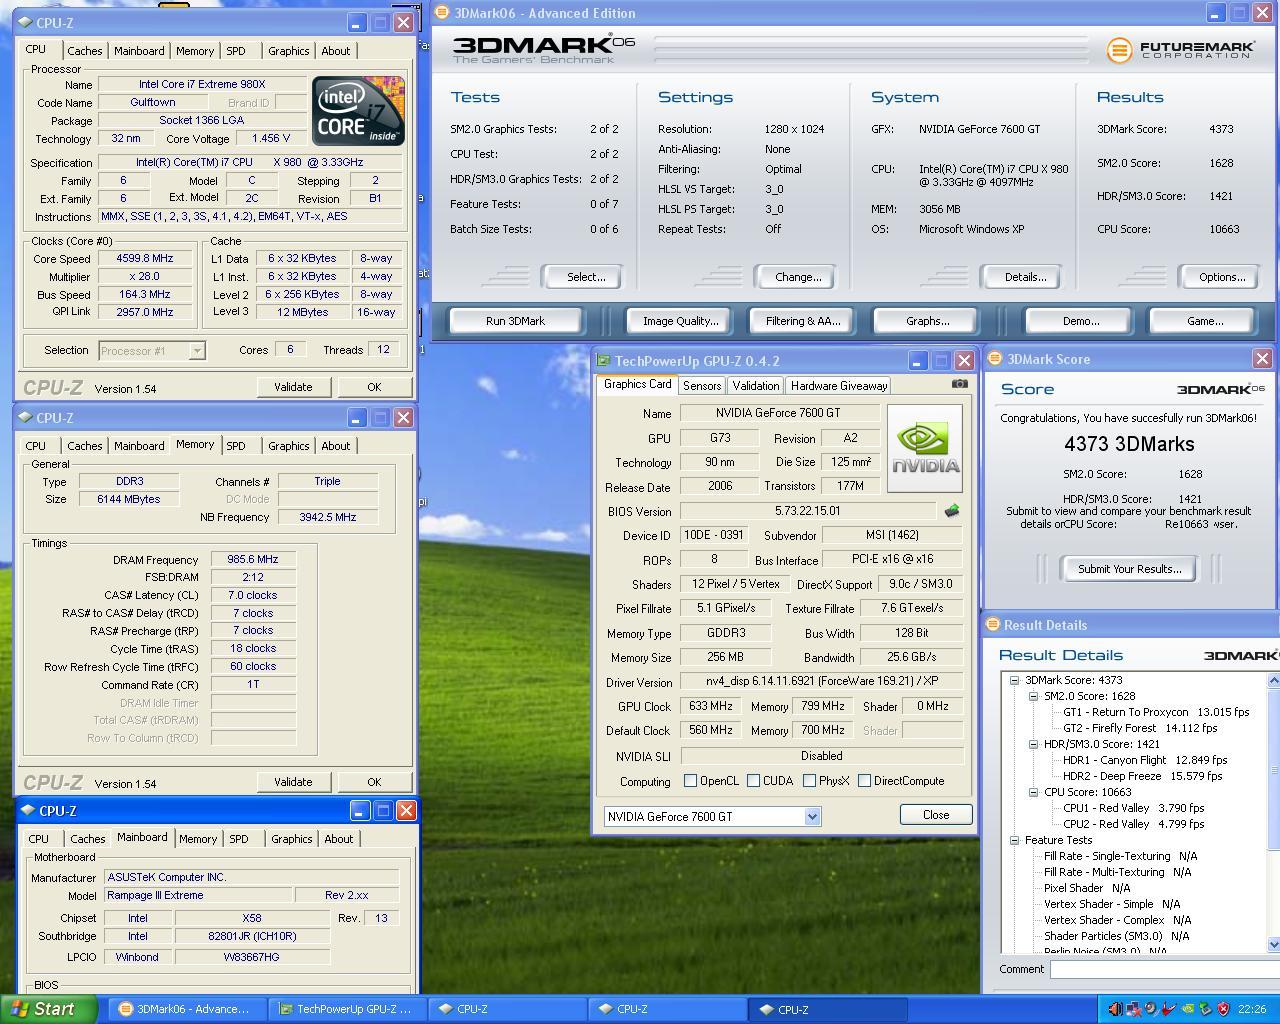Open Image Quality settings
The width and height of the screenshot is (1280, 1024).
click(681, 321)
